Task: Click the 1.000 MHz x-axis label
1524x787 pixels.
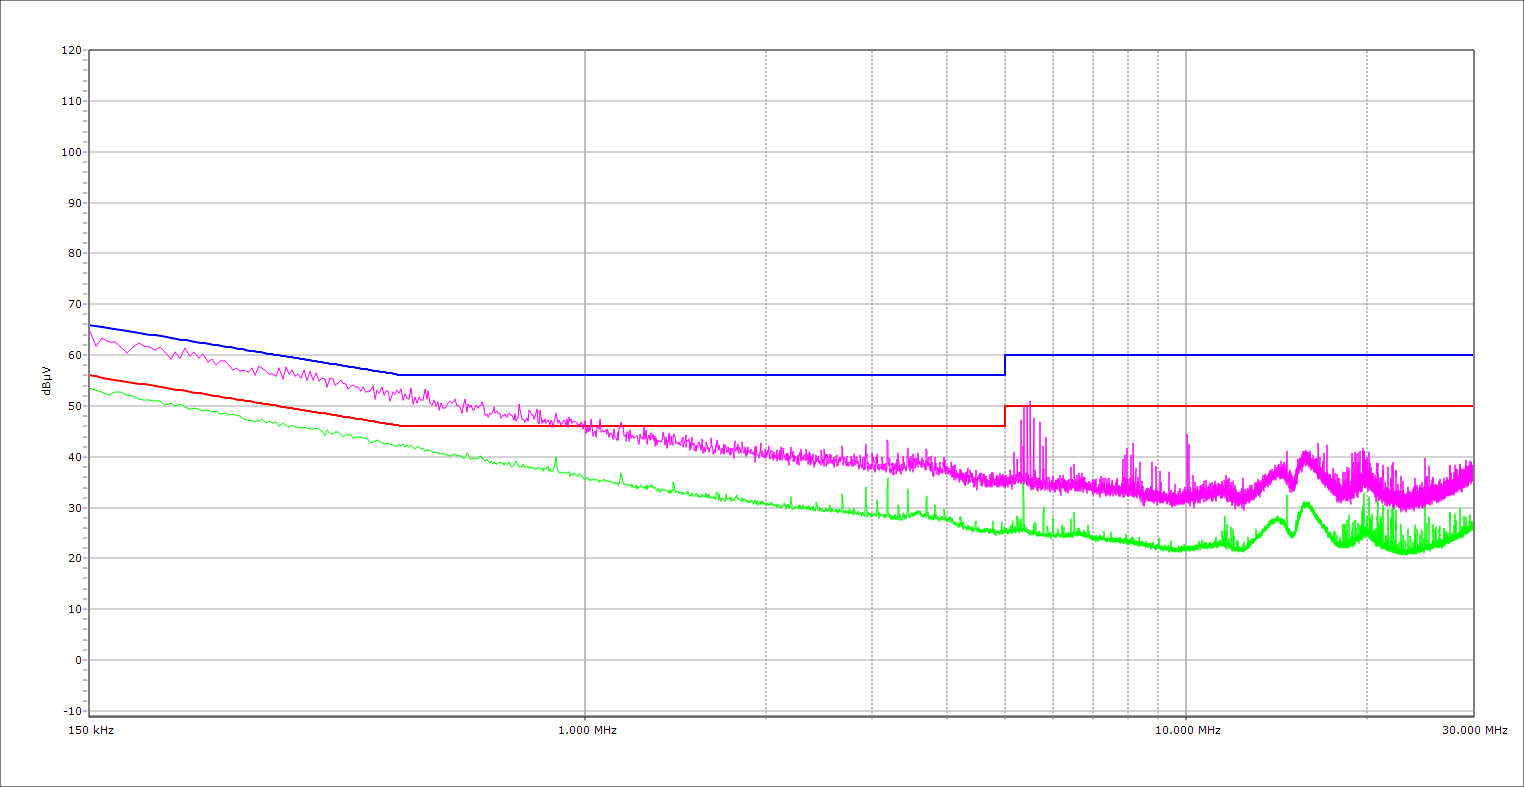Action: [586, 730]
